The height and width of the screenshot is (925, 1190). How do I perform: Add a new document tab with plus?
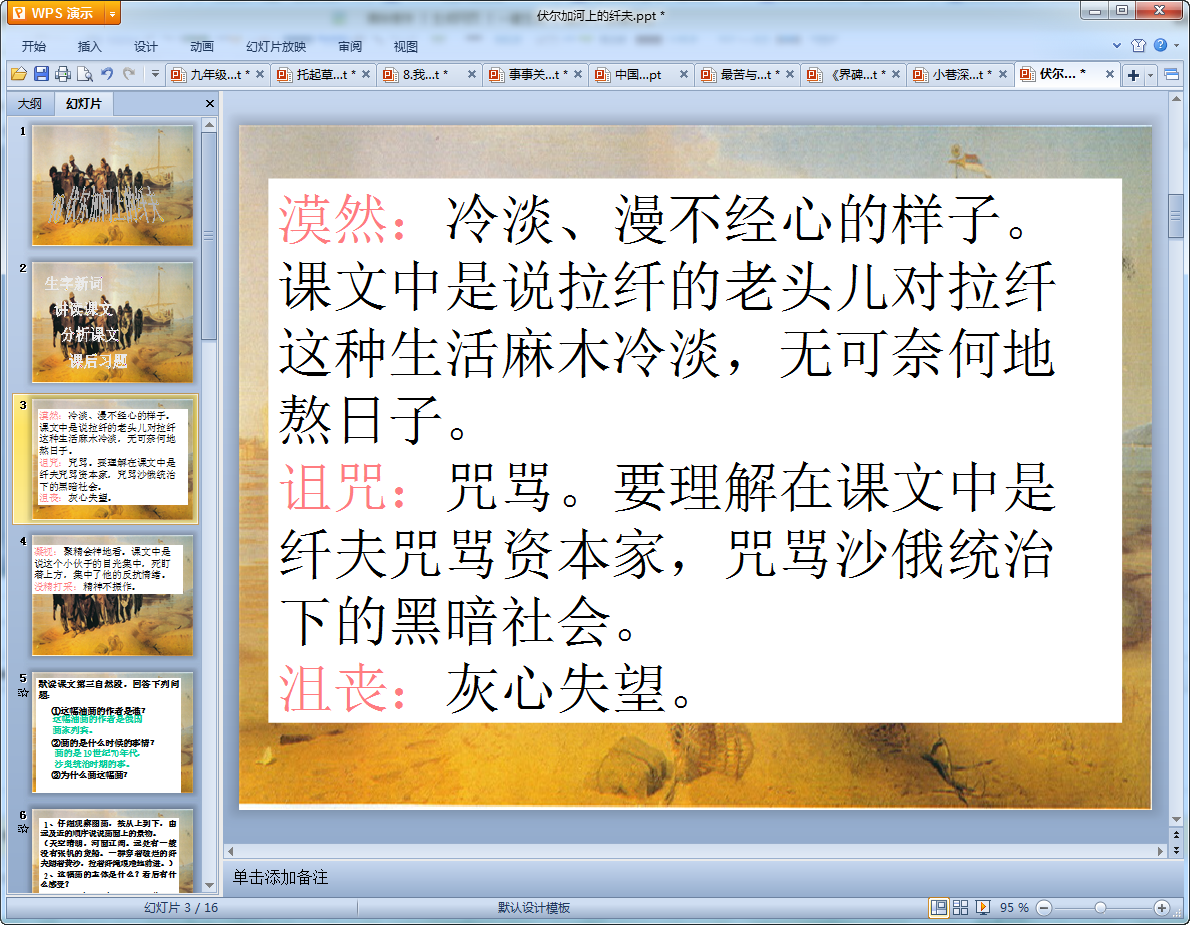(x=1133, y=74)
